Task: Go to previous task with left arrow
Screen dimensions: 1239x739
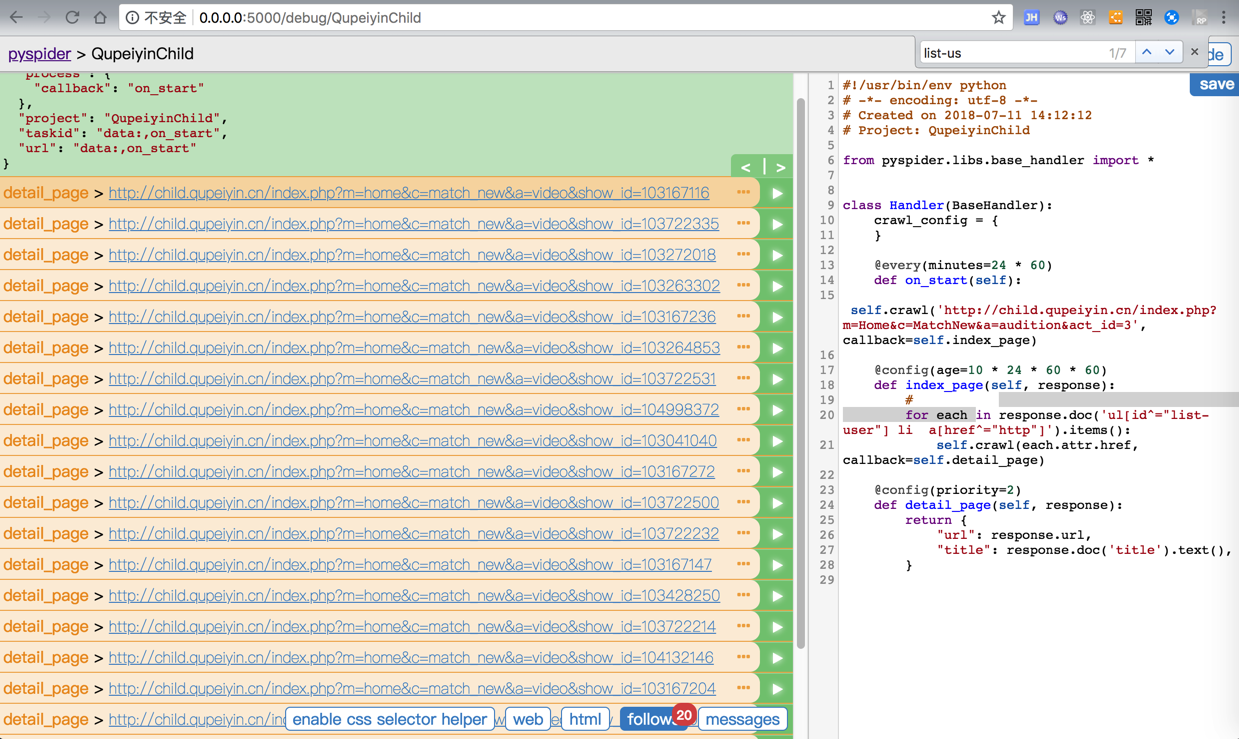Action: (746, 167)
